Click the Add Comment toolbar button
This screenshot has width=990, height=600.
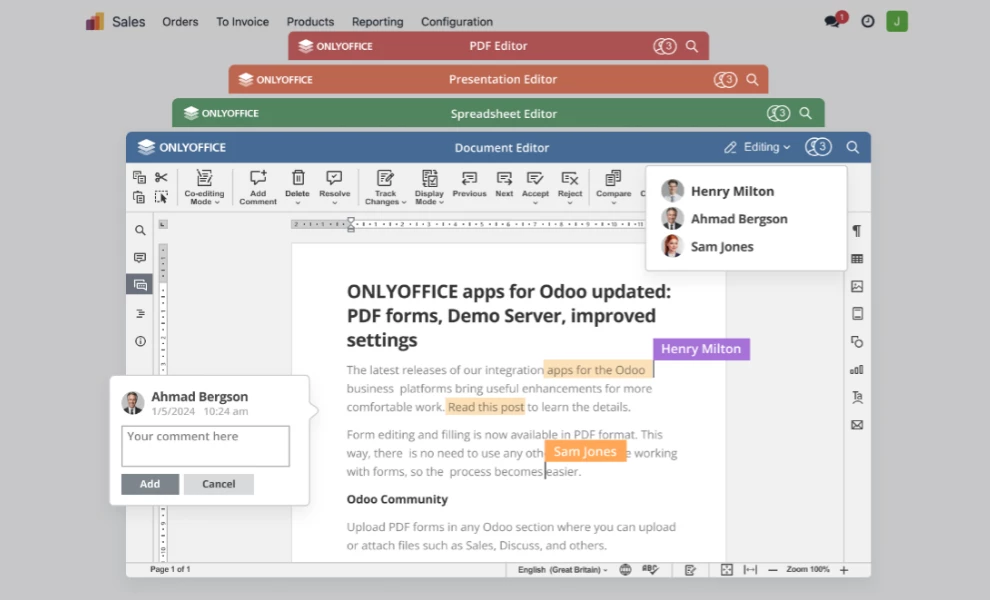coord(258,187)
